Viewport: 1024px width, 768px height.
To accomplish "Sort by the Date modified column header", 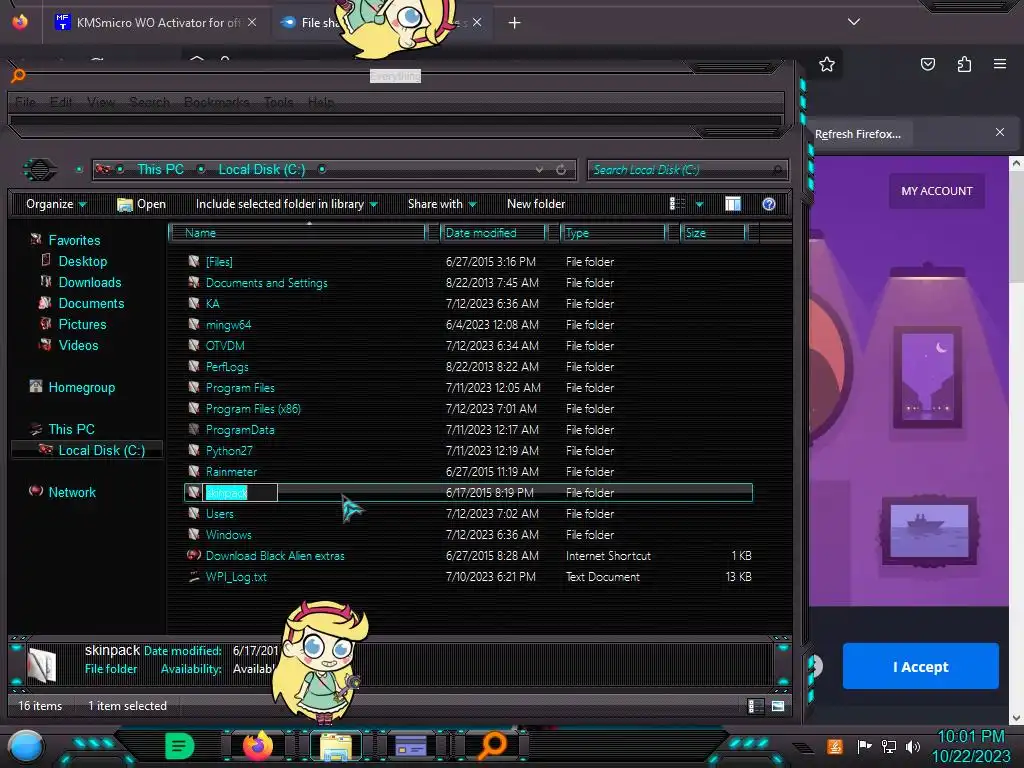I will (x=493, y=232).
